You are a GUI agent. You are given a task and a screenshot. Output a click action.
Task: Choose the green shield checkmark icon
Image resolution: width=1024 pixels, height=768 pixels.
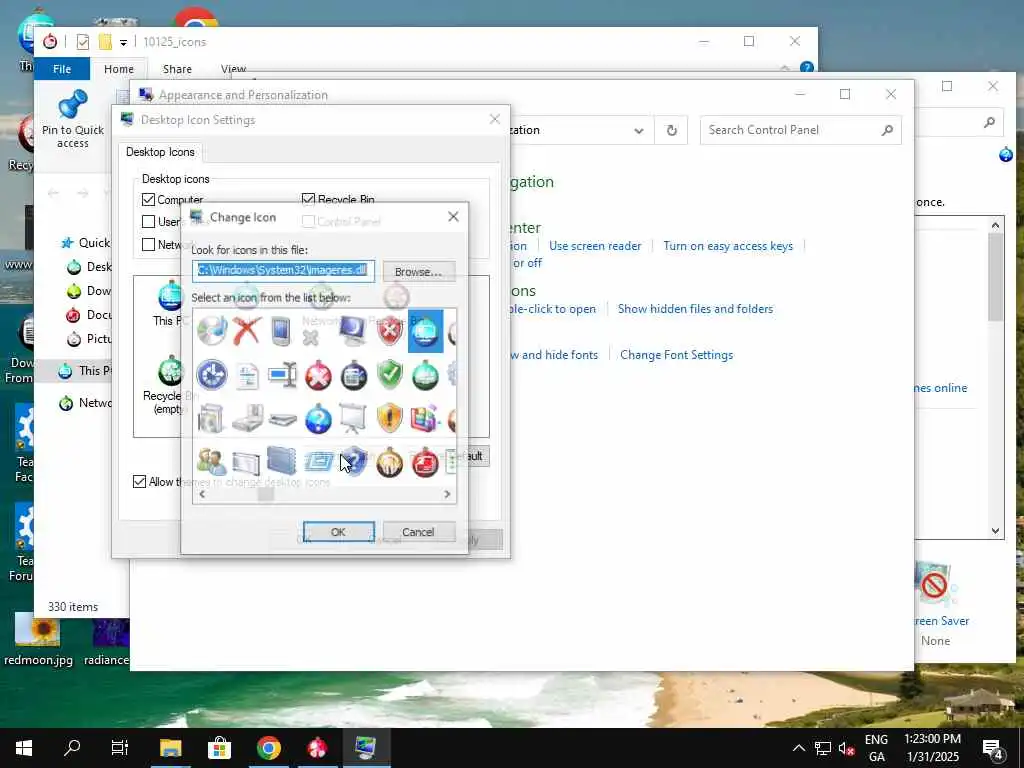pos(390,375)
